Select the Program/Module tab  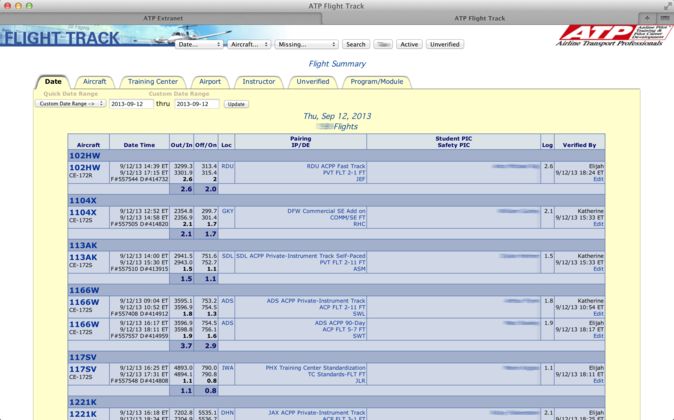click(376, 82)
